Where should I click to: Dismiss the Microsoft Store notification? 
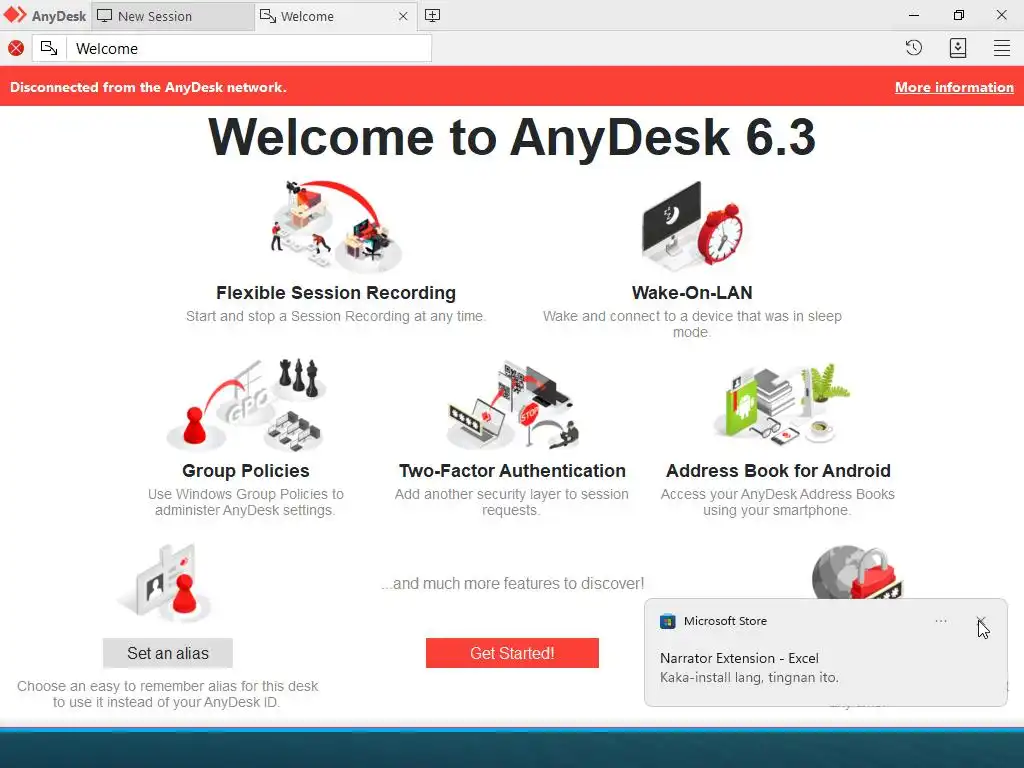[981, 621]
